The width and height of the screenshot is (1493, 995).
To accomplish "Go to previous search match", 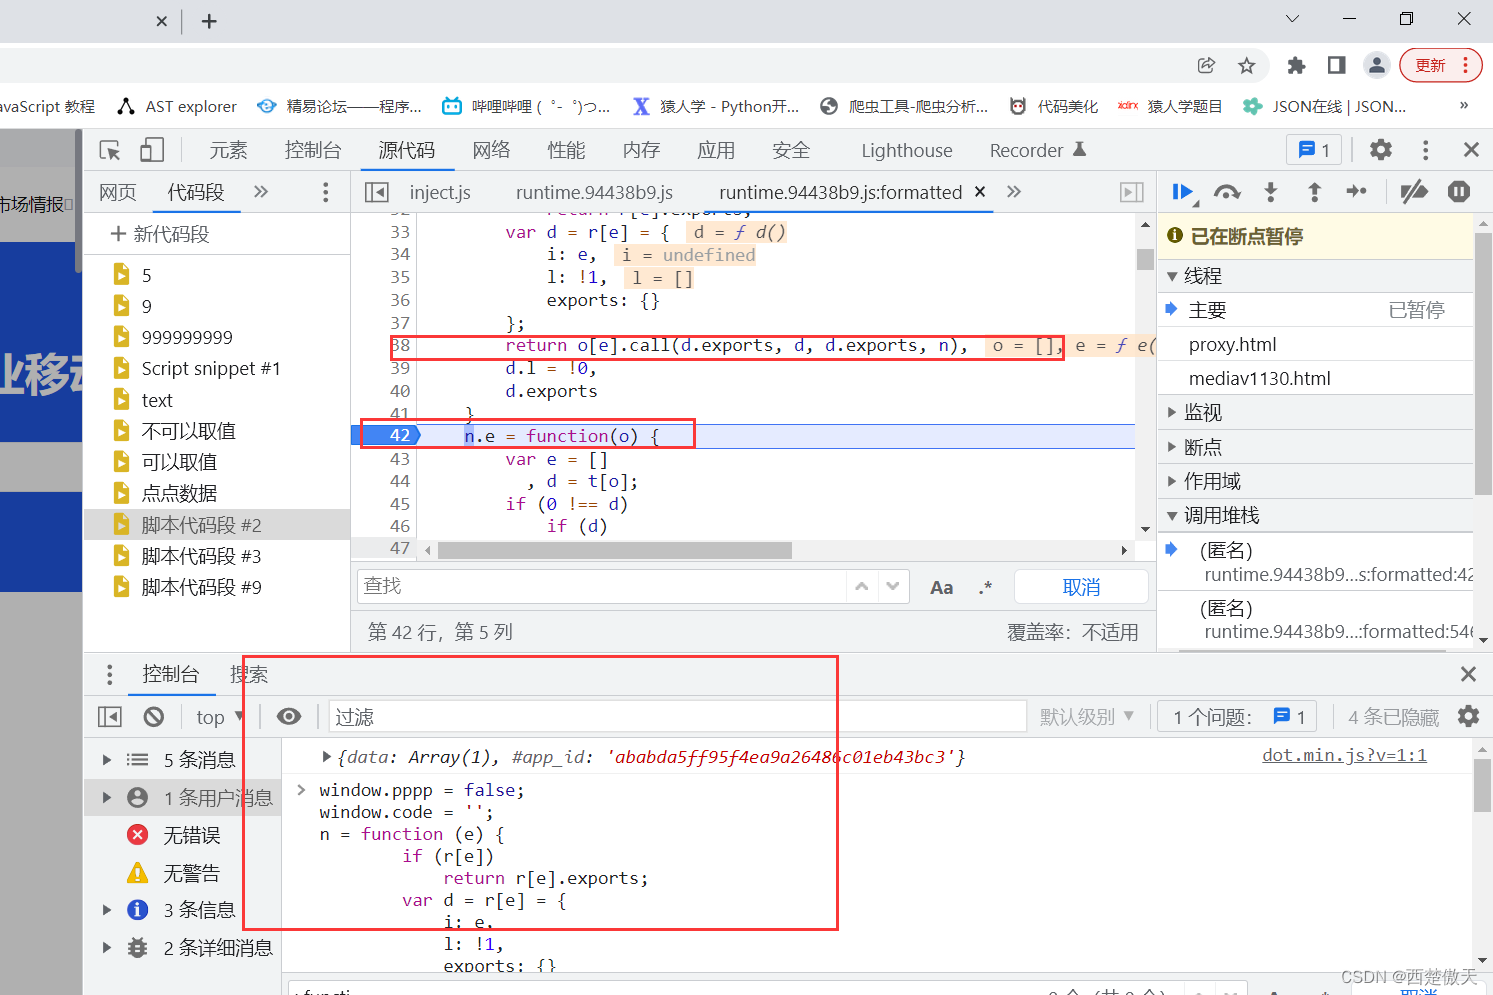I will pyautogui.click(x=862, y=586).
